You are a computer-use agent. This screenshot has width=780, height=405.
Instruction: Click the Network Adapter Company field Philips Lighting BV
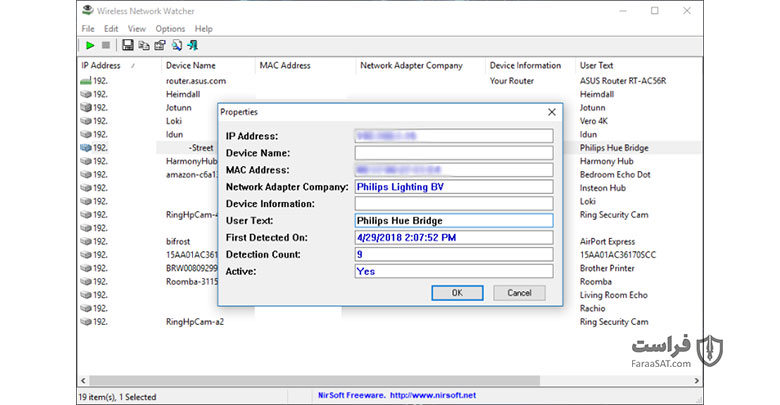click(454, 187)
